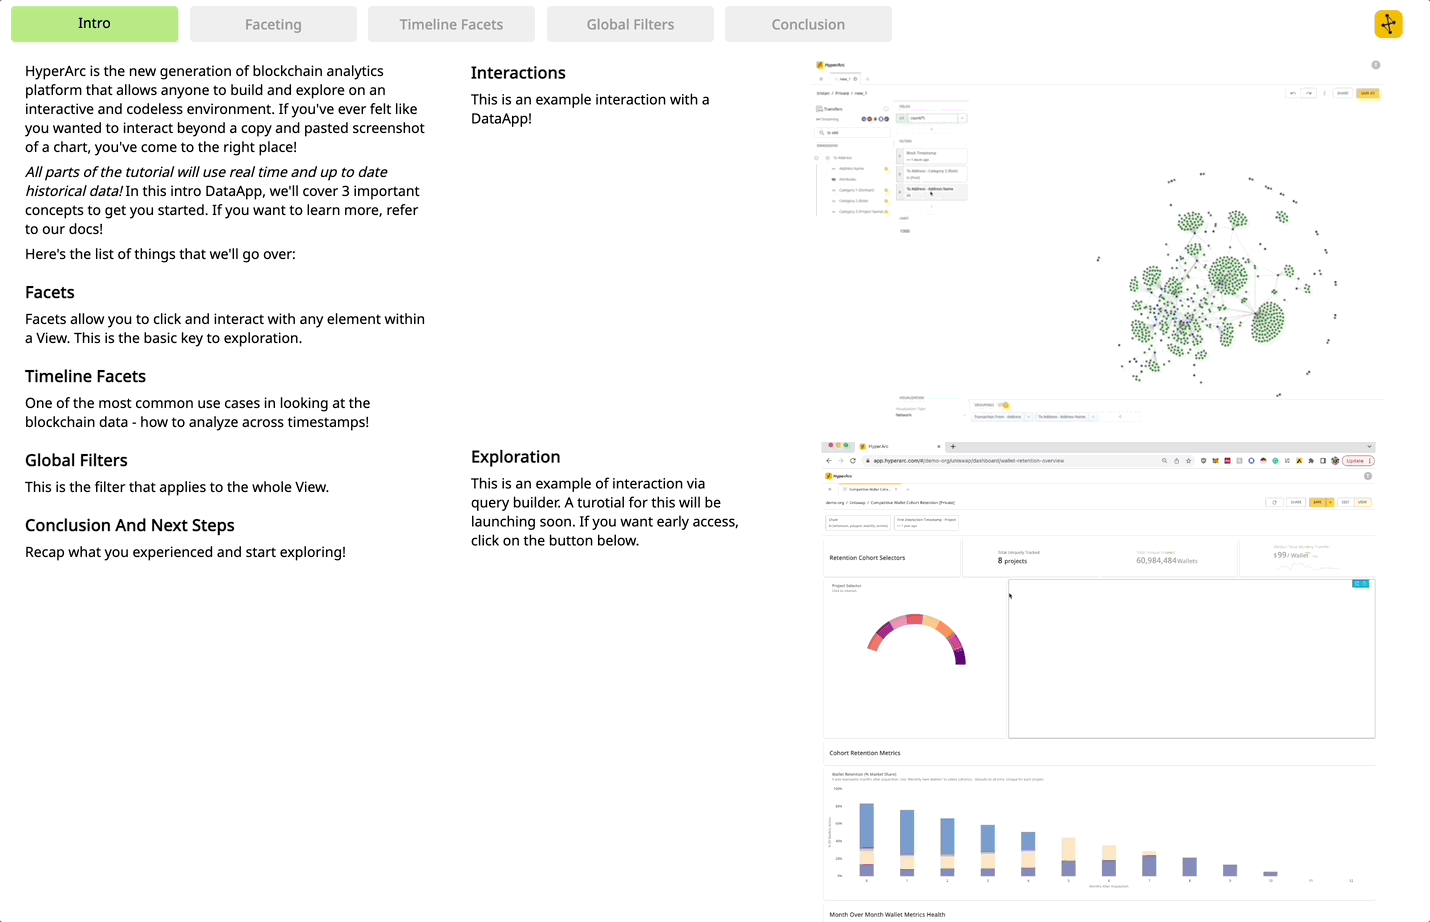Click 'Here's the list of things' line
The width and height of the screenshot is (1430, 922).
click(x=160, y=254)
